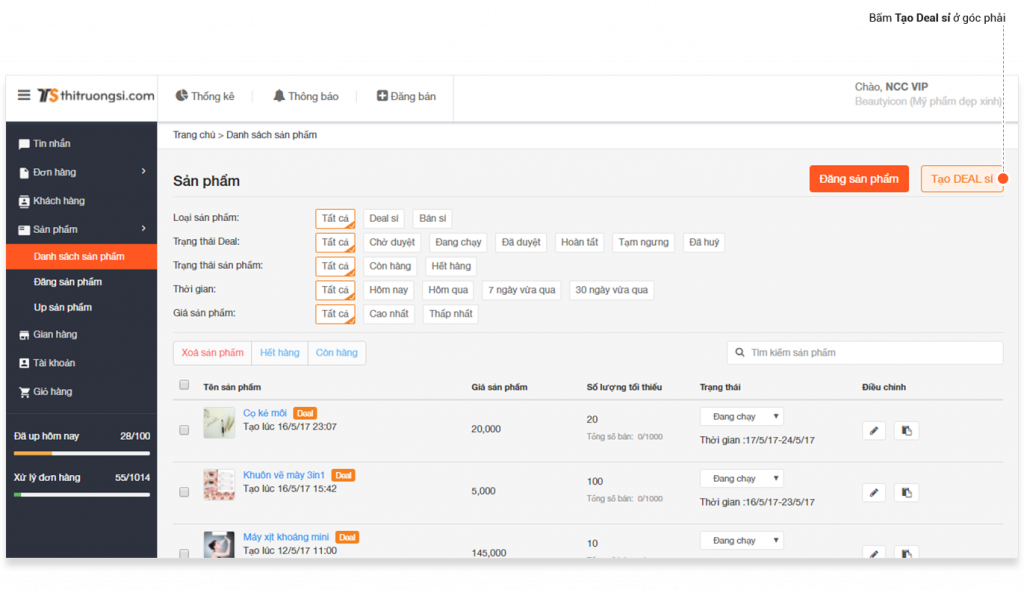
Task: Open the Khuôn vẽ mày 3in1 link
Action: pyautogui.click(x=284, y=475)
